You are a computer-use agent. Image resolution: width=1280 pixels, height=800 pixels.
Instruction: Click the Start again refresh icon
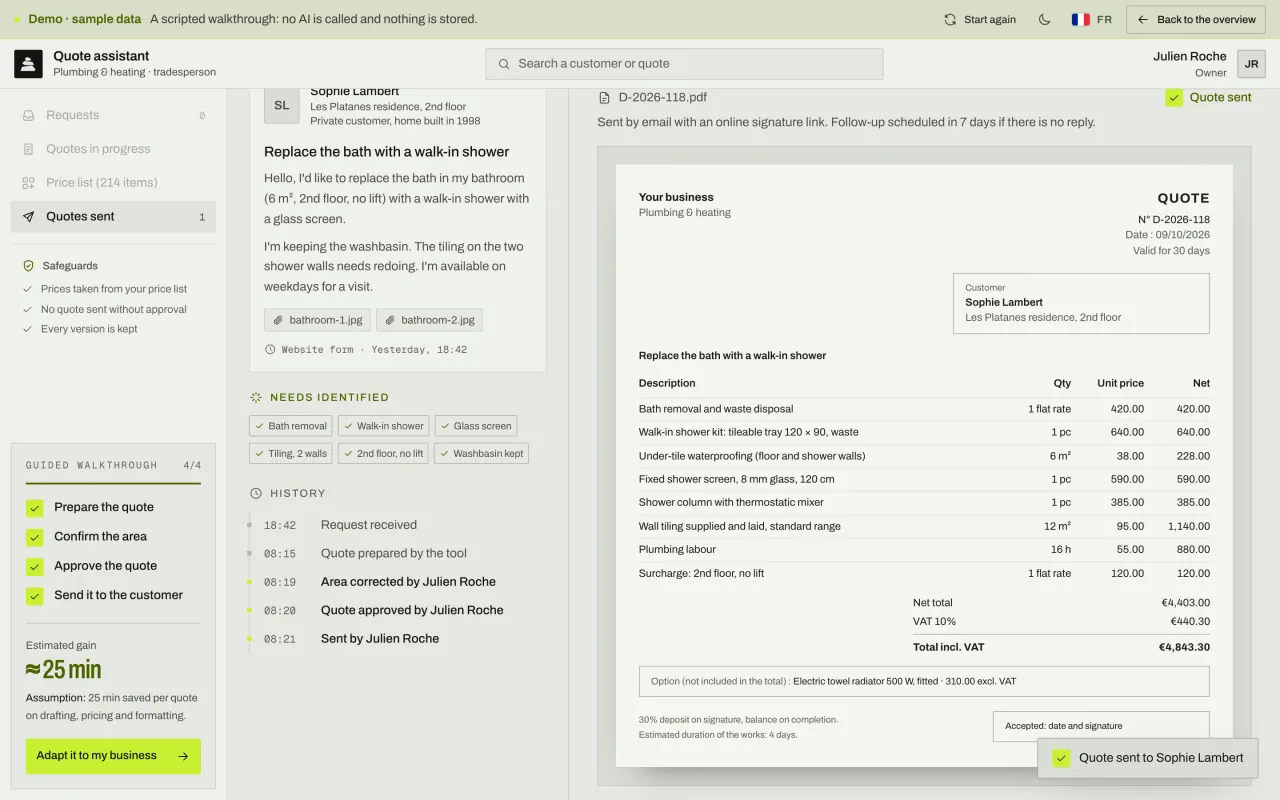tap(950, 19)
